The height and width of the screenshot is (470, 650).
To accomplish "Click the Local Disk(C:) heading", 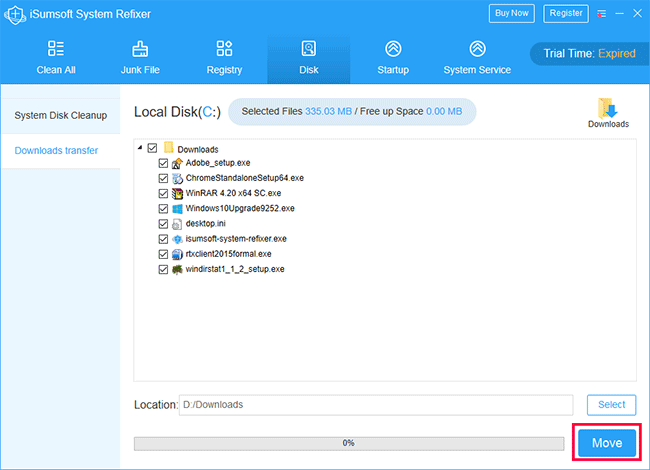I will [177, 112].
